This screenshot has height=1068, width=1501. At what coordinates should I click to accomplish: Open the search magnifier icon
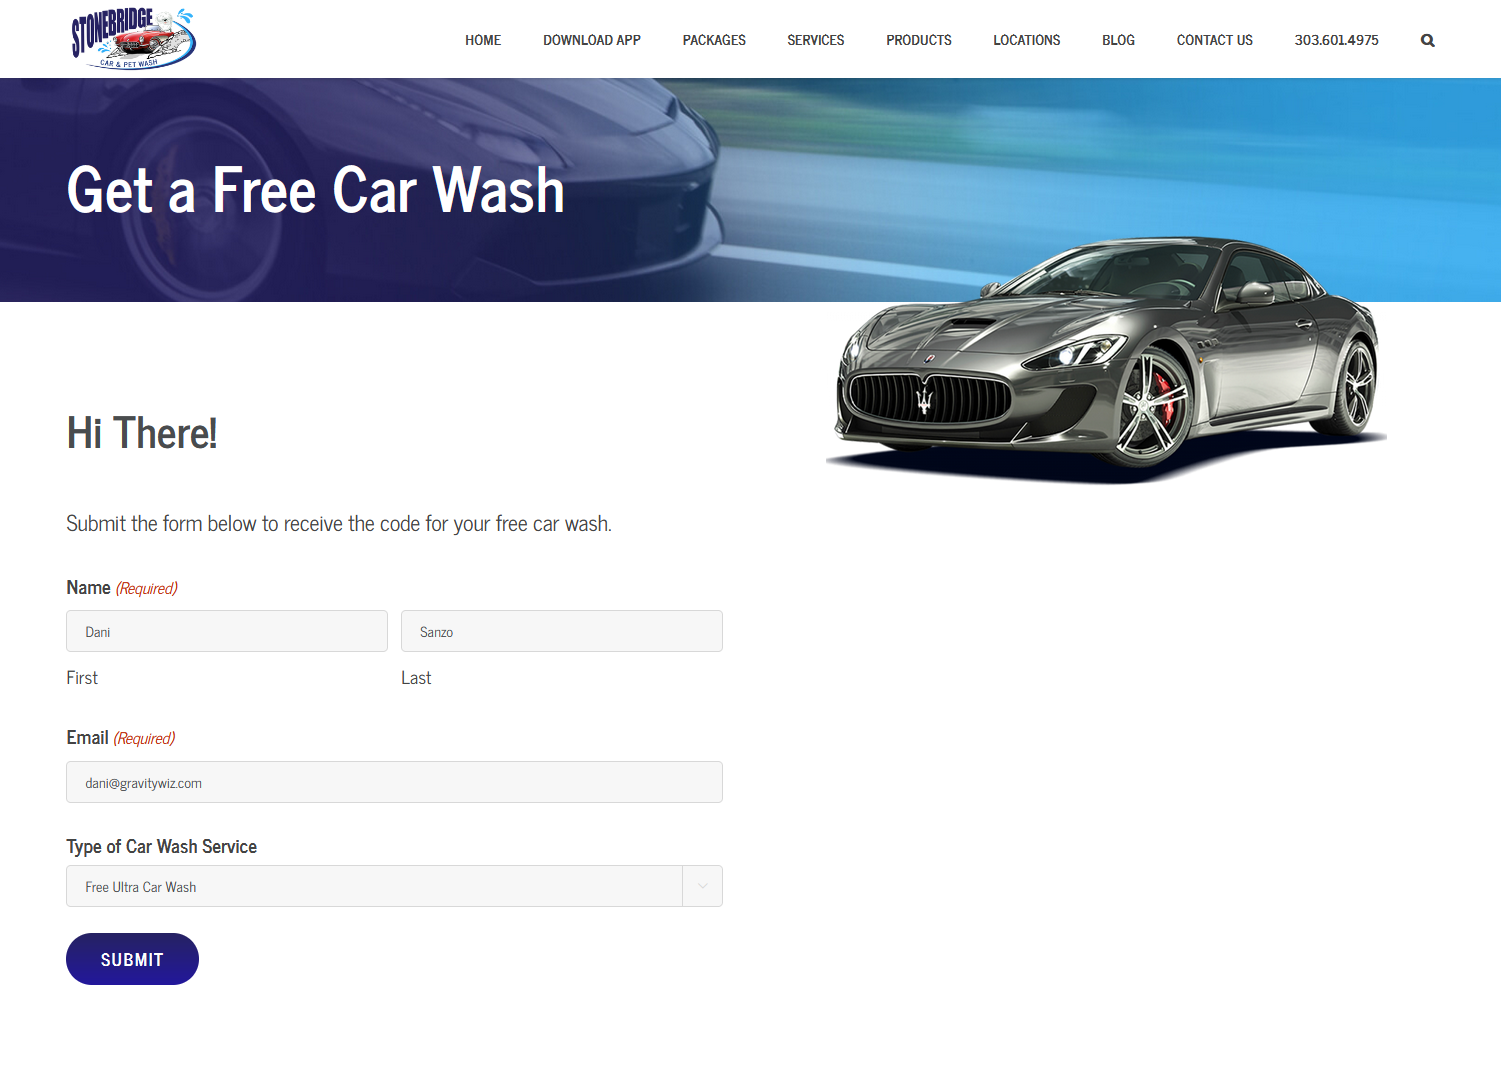pos(1427,40)
